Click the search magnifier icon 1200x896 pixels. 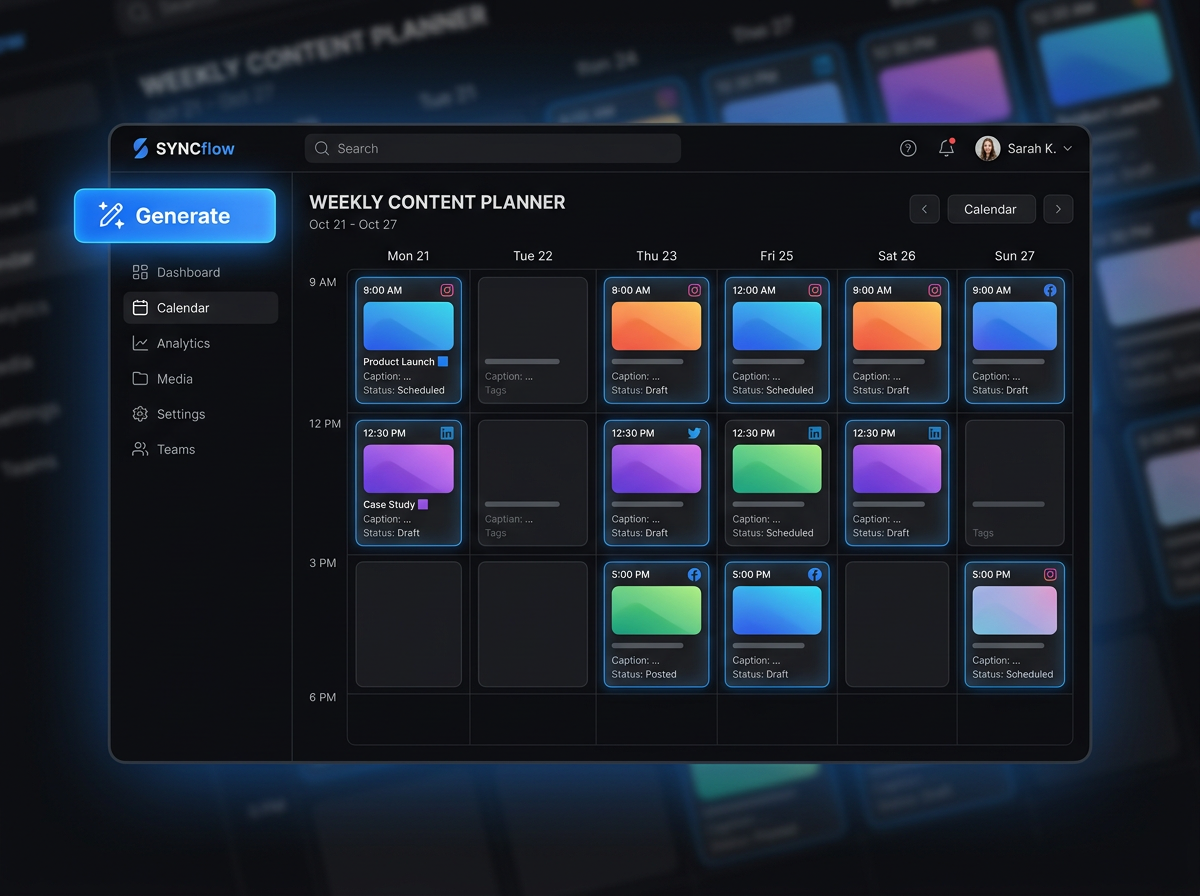pyautogui.click(x=322, y=148)
